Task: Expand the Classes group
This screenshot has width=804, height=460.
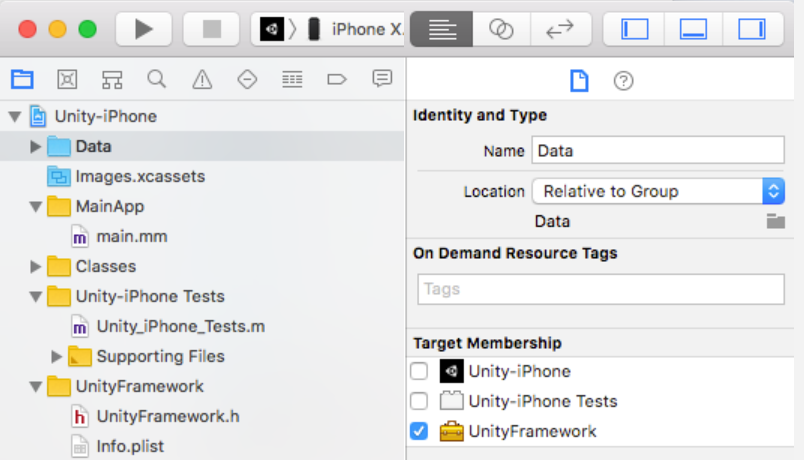Action: [x=36, y=267]
